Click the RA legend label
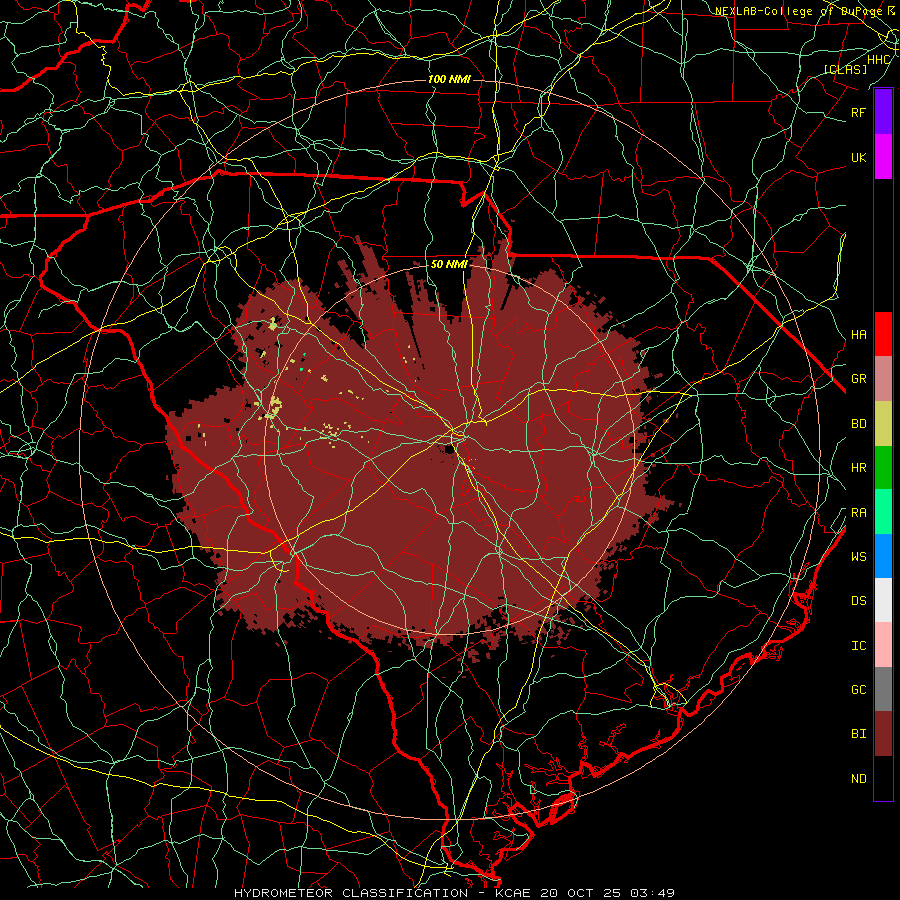This screenshot has width=900, height=900. tap(858, 513)
